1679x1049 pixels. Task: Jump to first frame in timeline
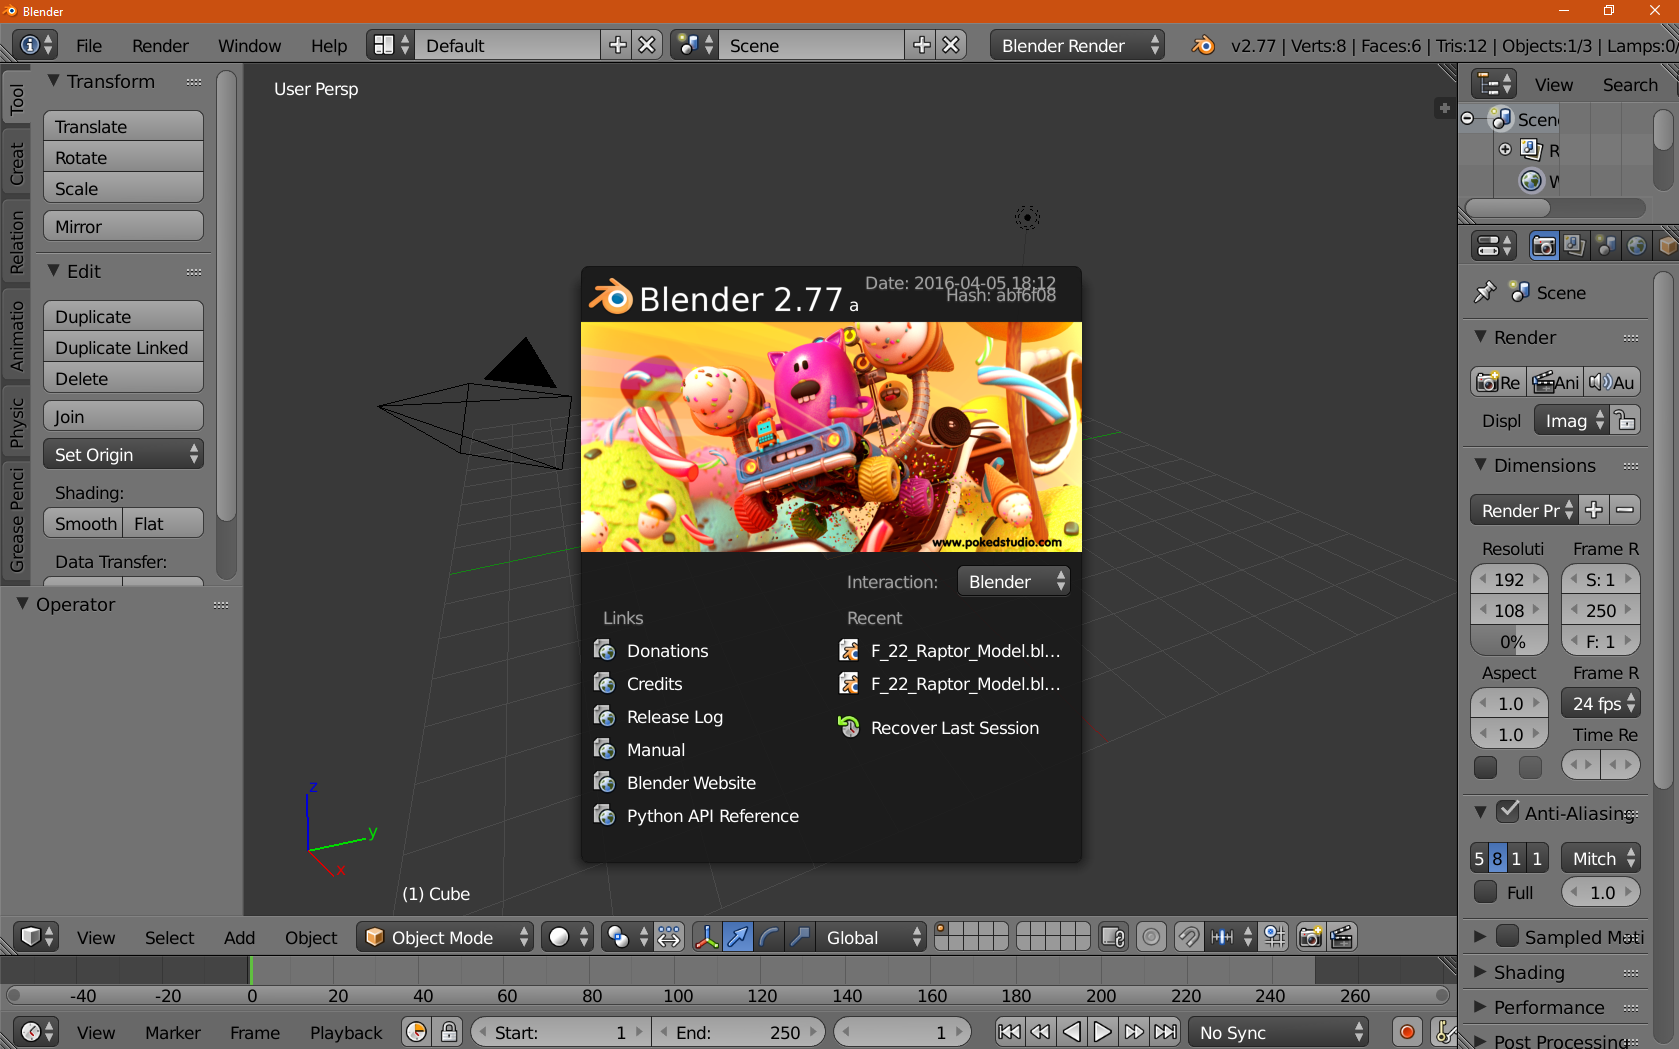click(1009, 1032)
